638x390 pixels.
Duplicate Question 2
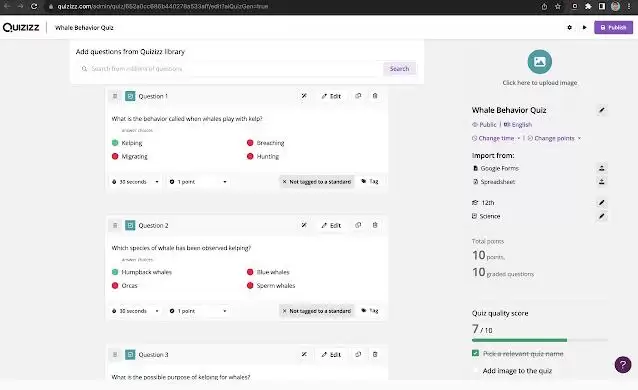358,225
